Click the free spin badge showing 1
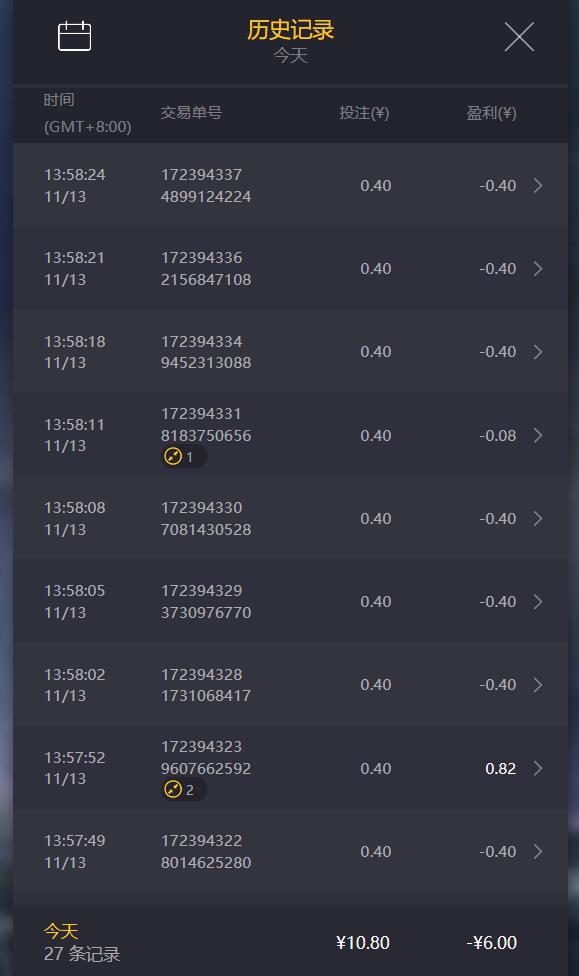The height and width of the screenshot is (976, 579). (x=180, y=457)
